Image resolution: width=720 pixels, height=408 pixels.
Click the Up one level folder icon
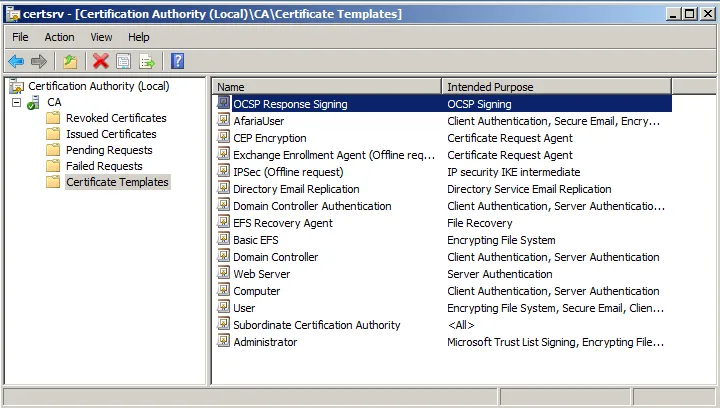click(x=71, y=62)
